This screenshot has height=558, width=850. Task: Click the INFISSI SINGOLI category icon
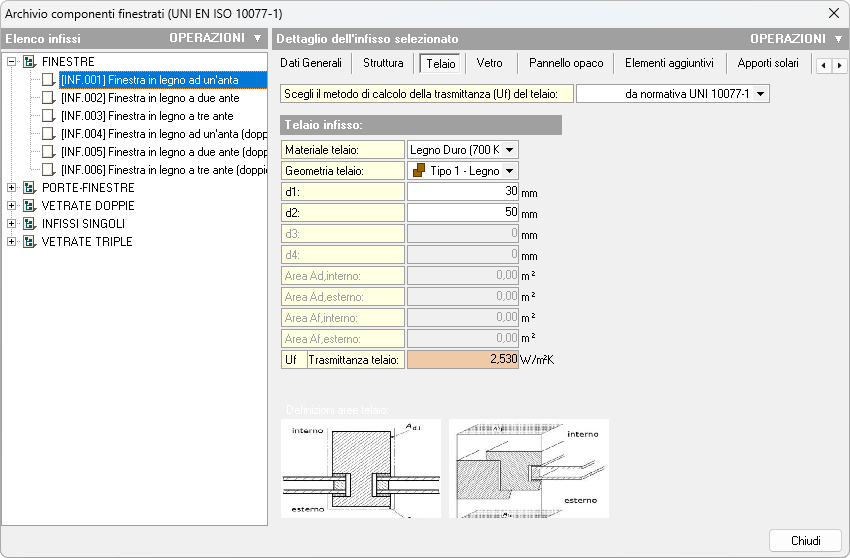click(x=29, y=224)
